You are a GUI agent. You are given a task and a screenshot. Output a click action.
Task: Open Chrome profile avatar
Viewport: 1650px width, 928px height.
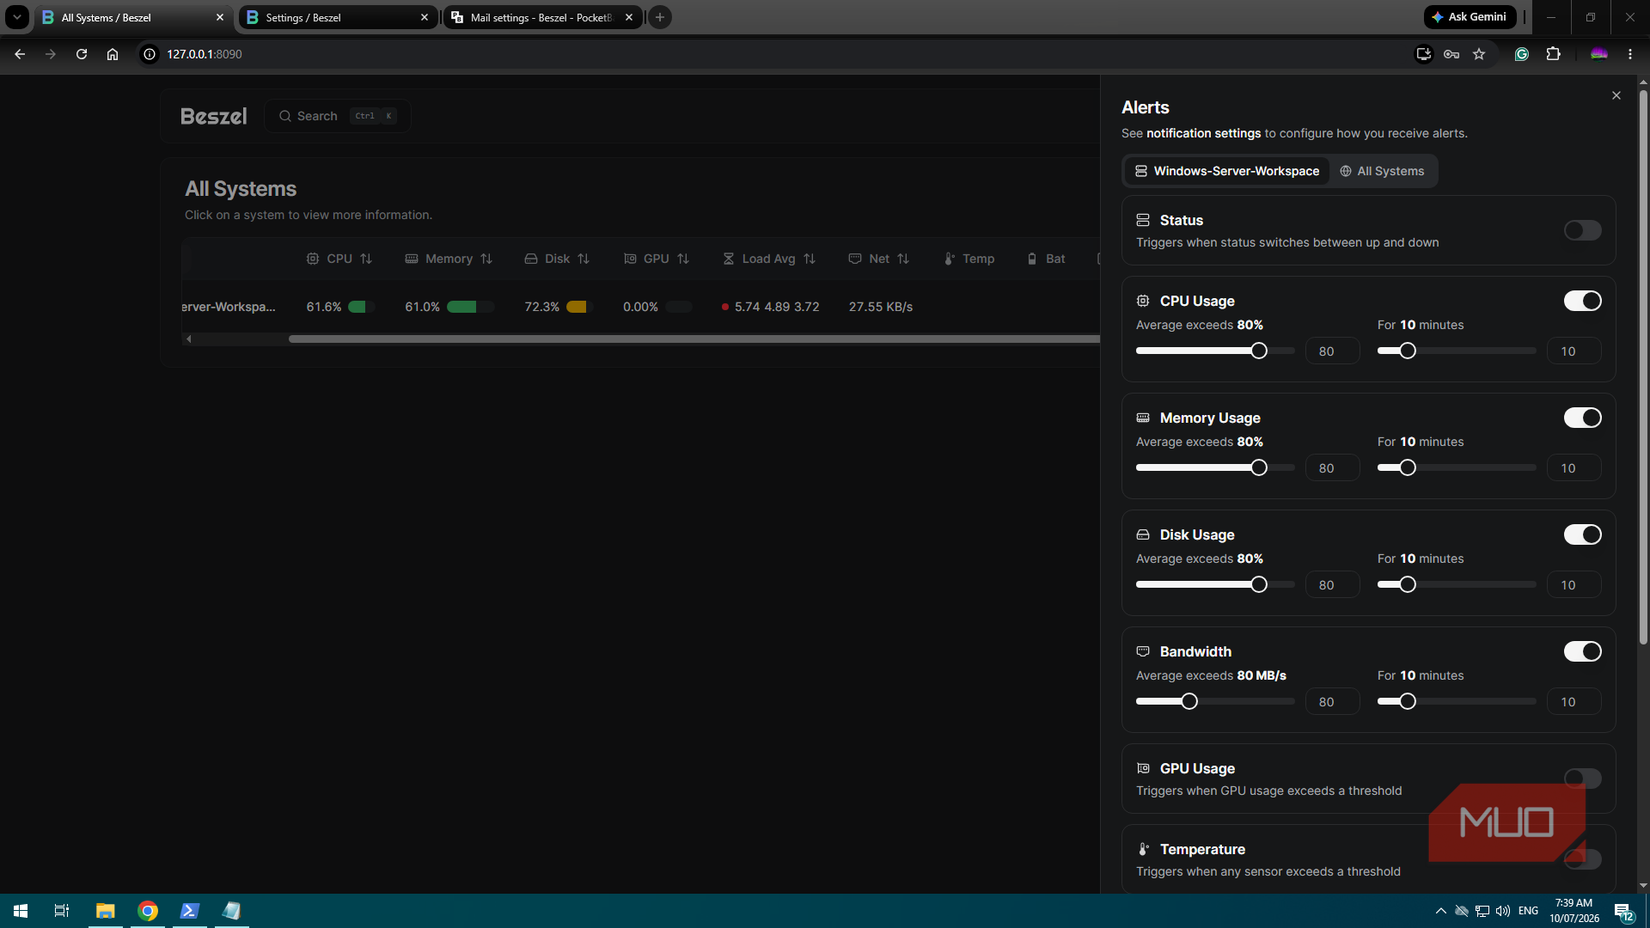pyautogui.click(x=1598, y=54)
